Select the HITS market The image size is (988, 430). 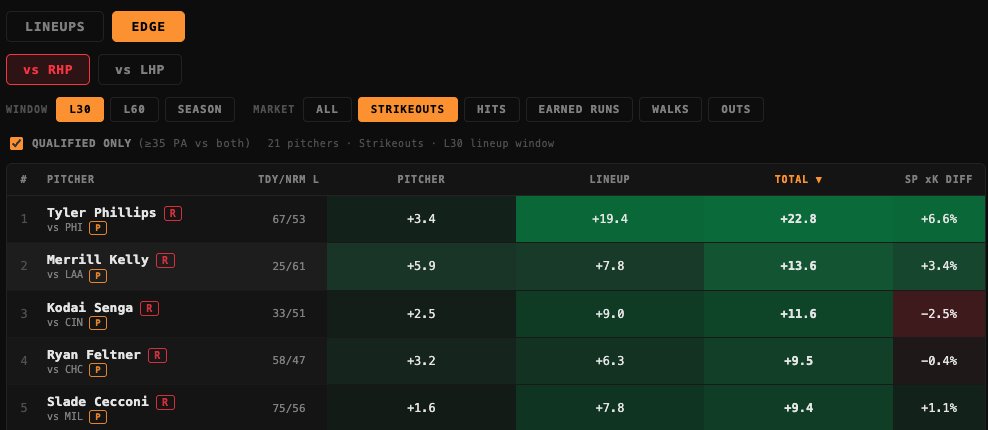[491, 109]
